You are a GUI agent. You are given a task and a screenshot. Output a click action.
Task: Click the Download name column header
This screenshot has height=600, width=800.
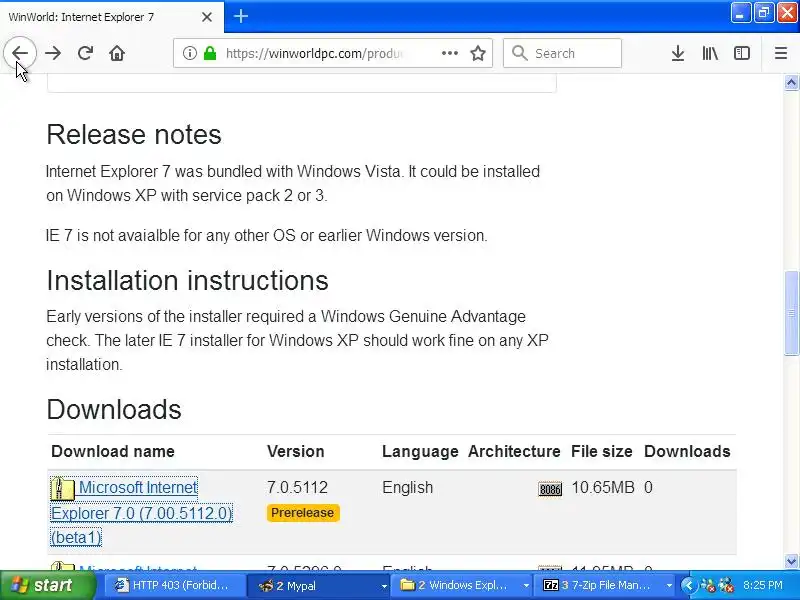tap(113, 451)
